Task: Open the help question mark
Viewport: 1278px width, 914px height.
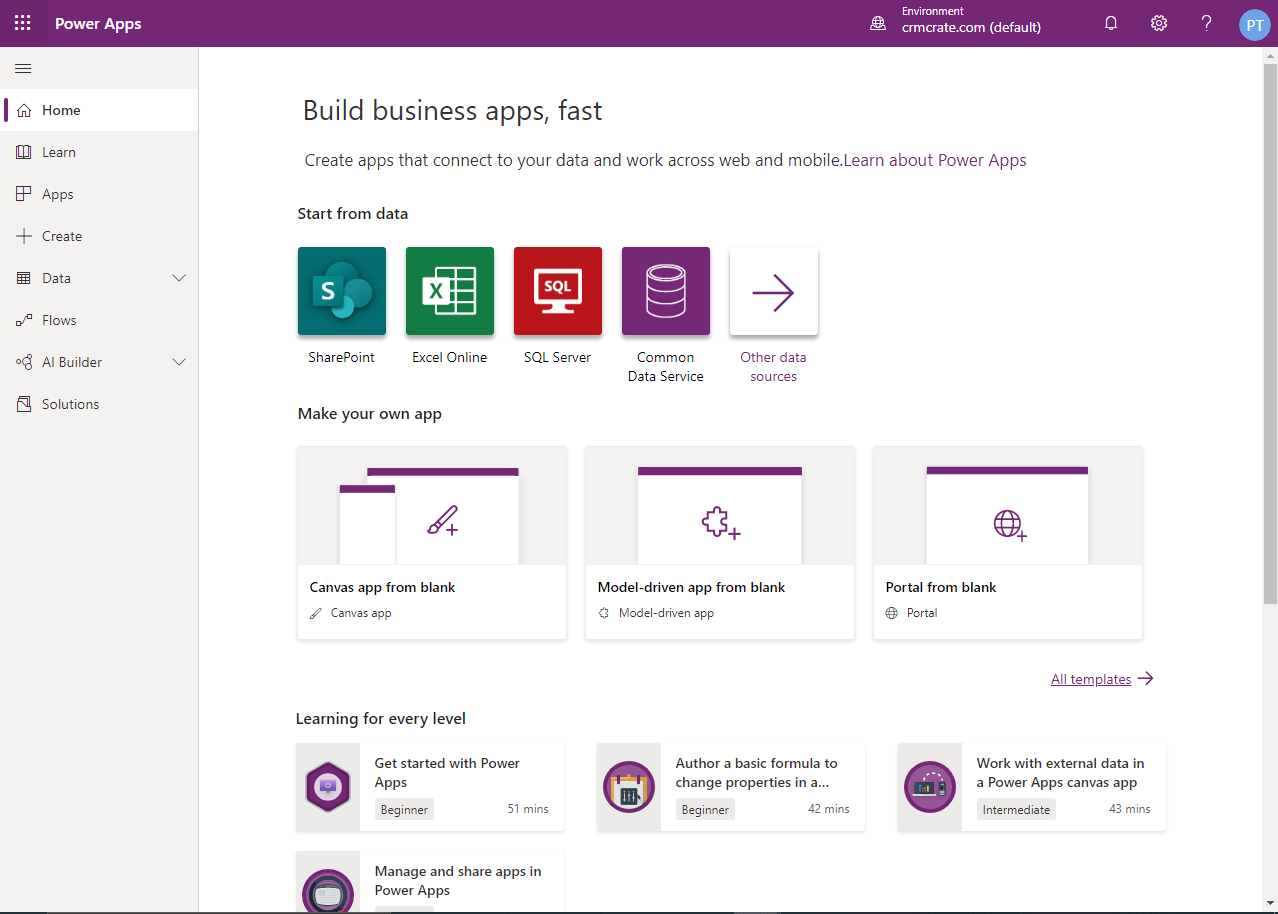Action: coord(1207,23)
